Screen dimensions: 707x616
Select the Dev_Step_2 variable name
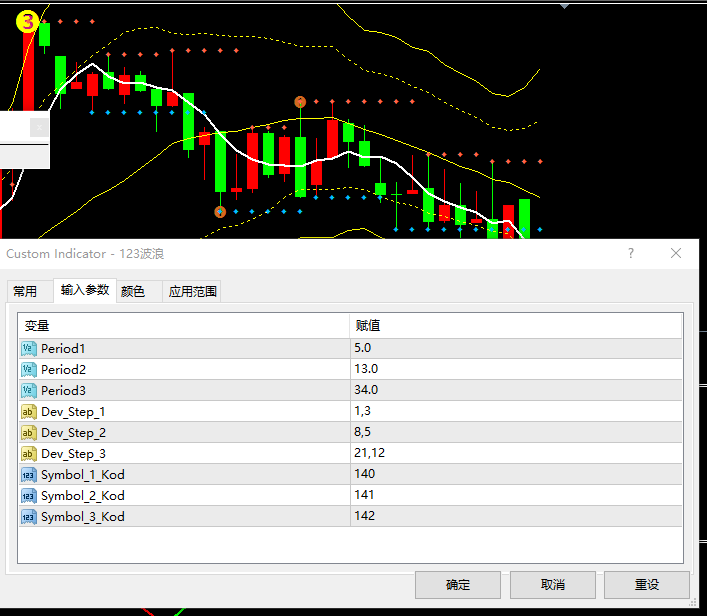point(73,433)
